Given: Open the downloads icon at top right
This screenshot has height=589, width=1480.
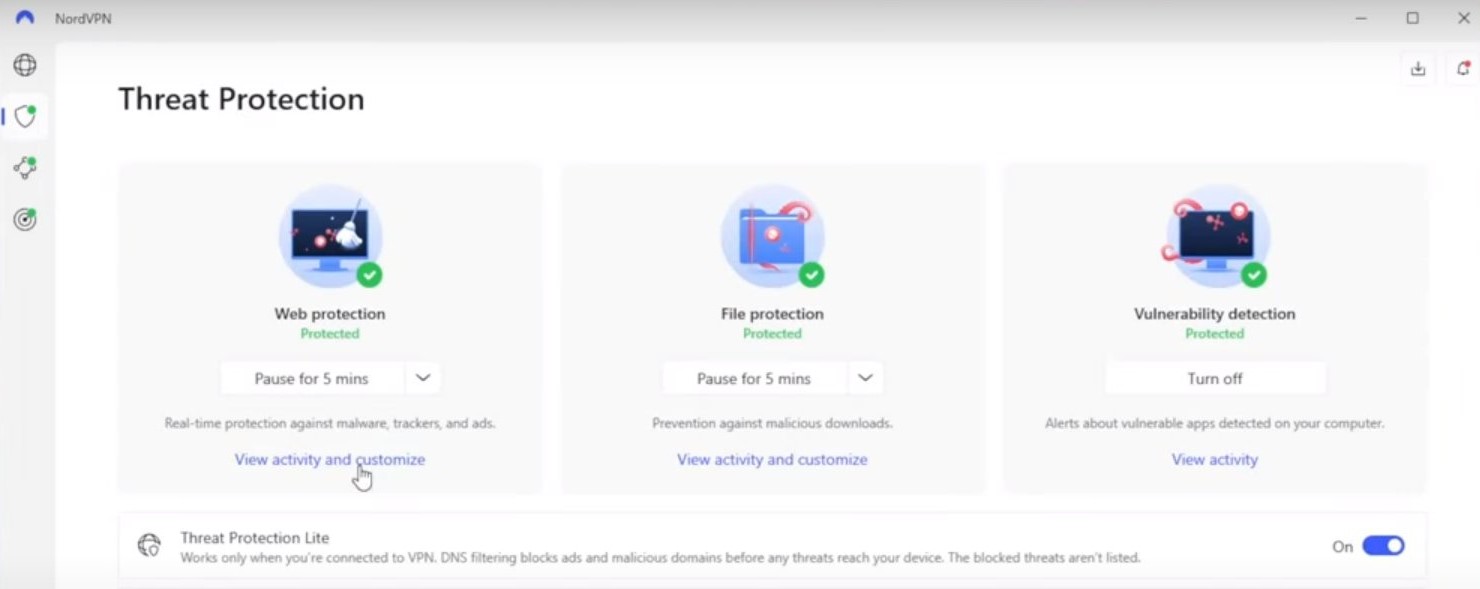Looking at the screenshot, I should pyautogui.click(x=1418, y=69).
